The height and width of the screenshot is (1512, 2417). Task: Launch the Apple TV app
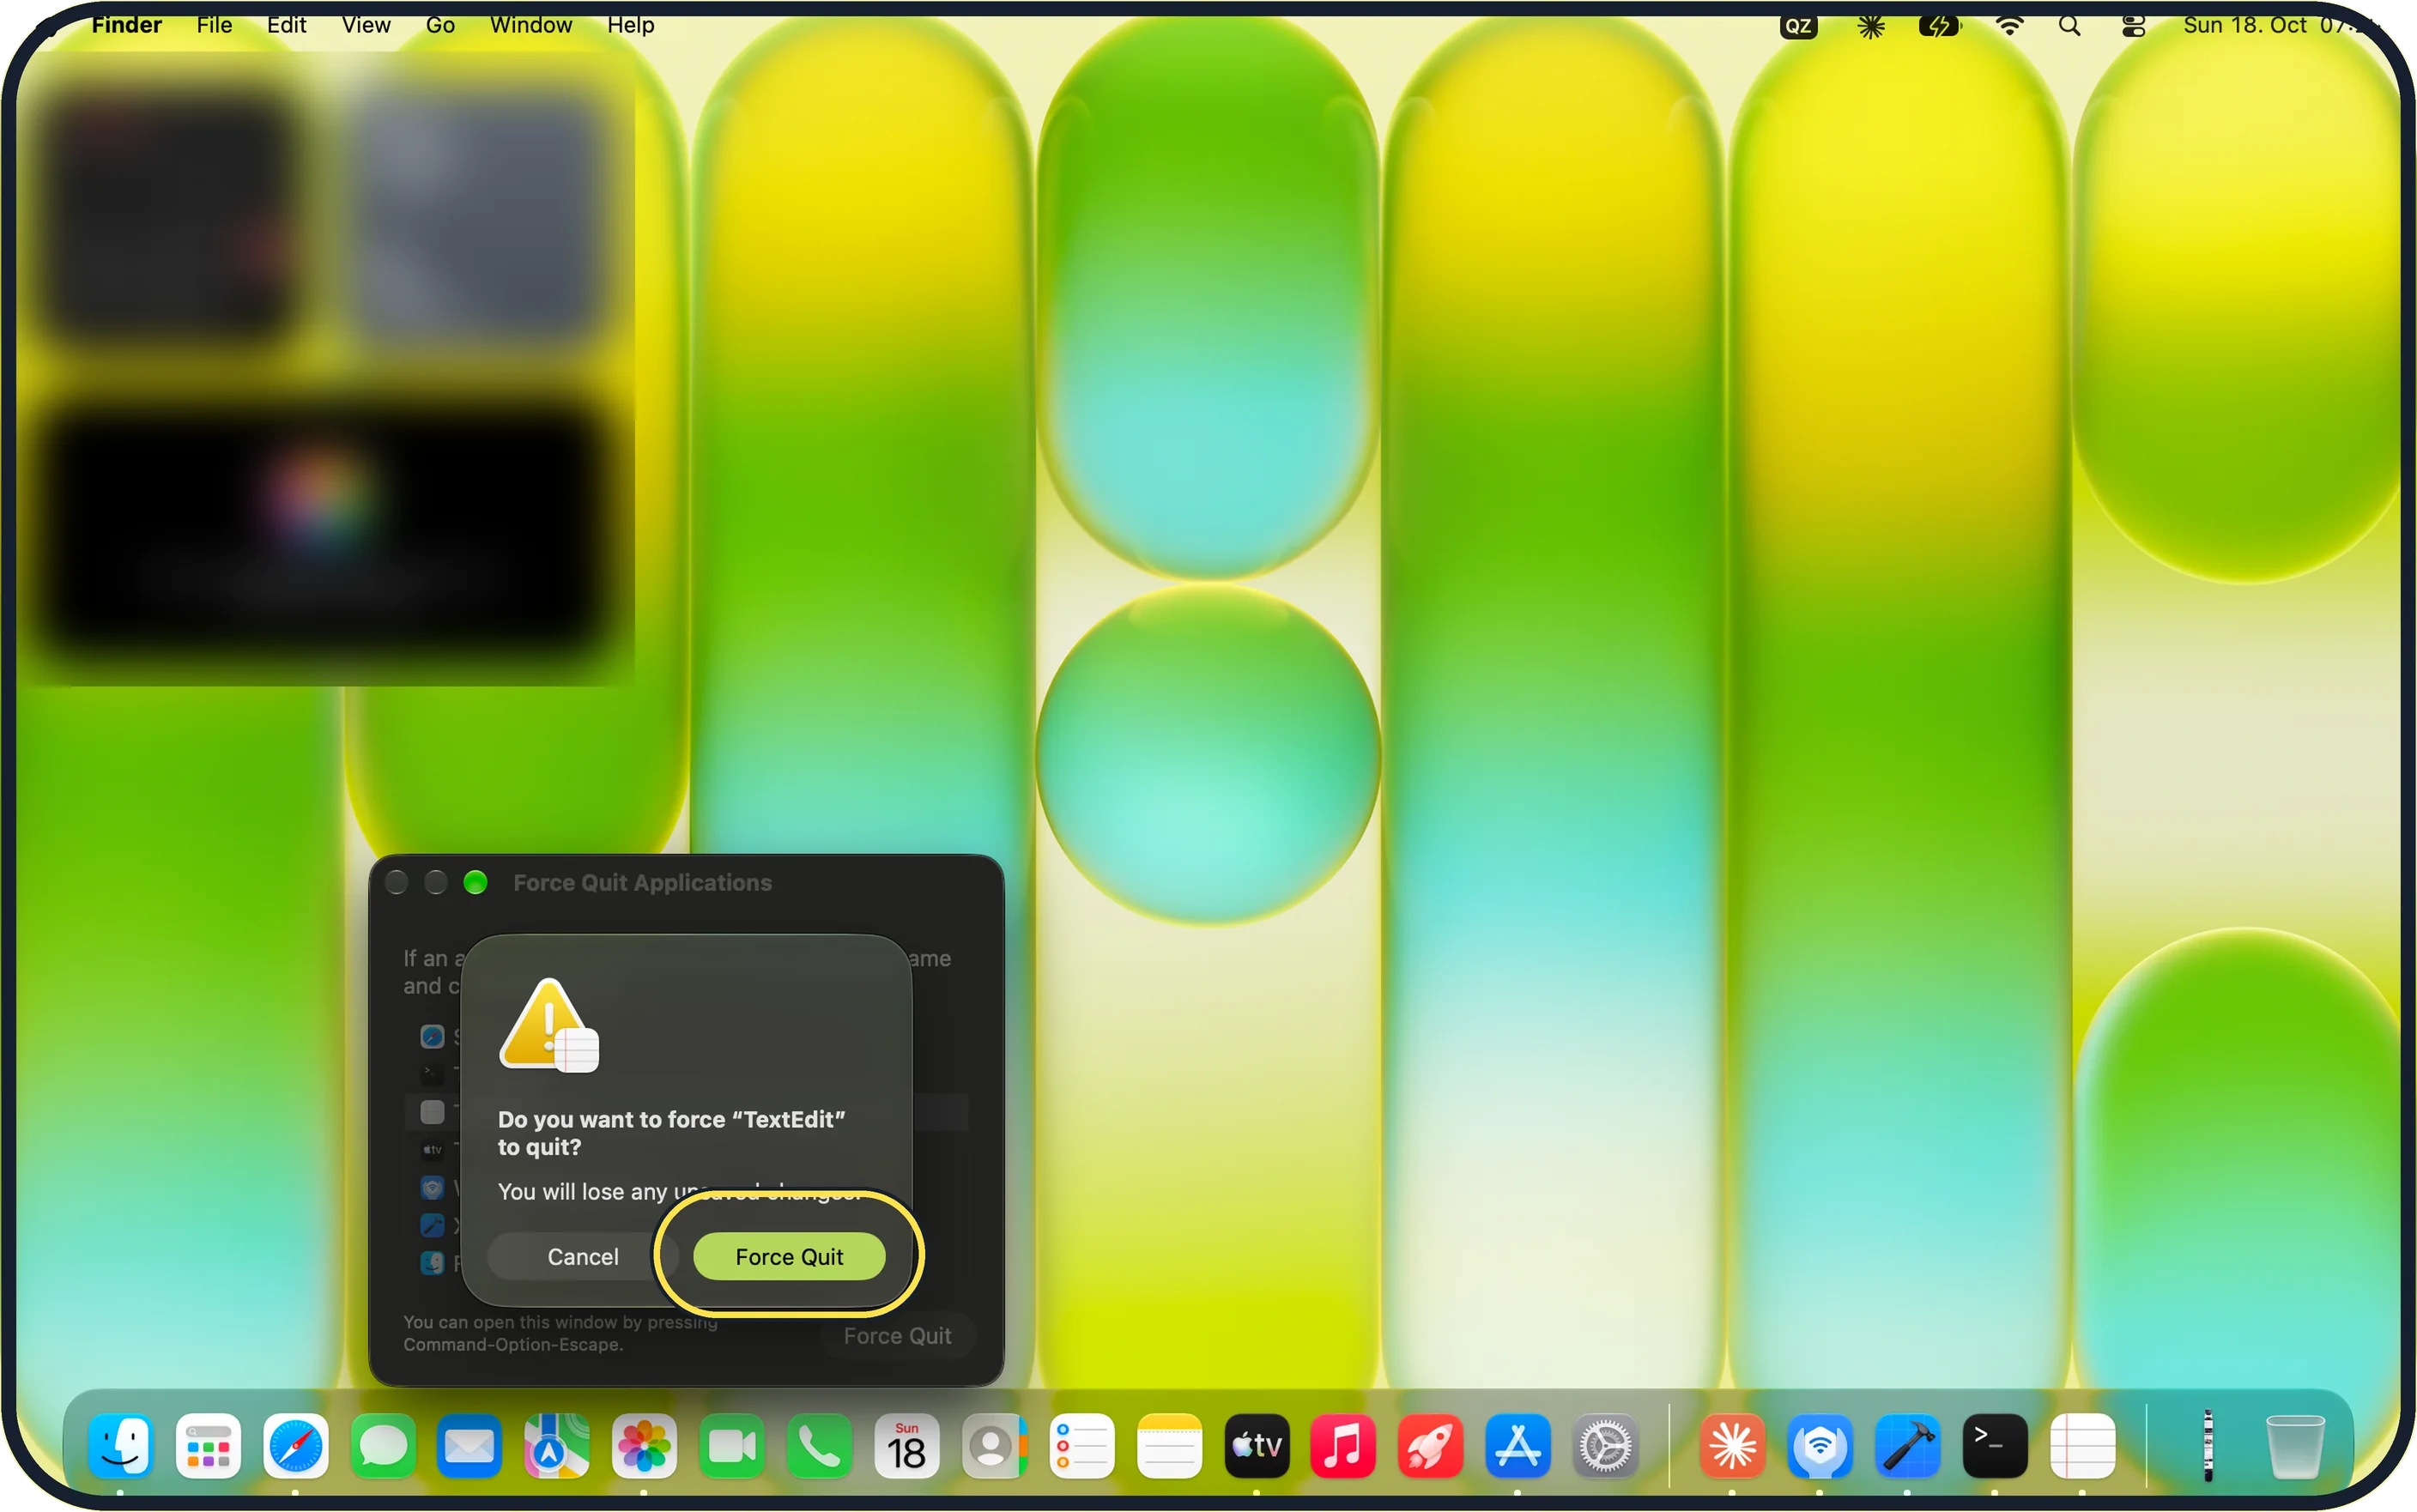point(1256,1446)
